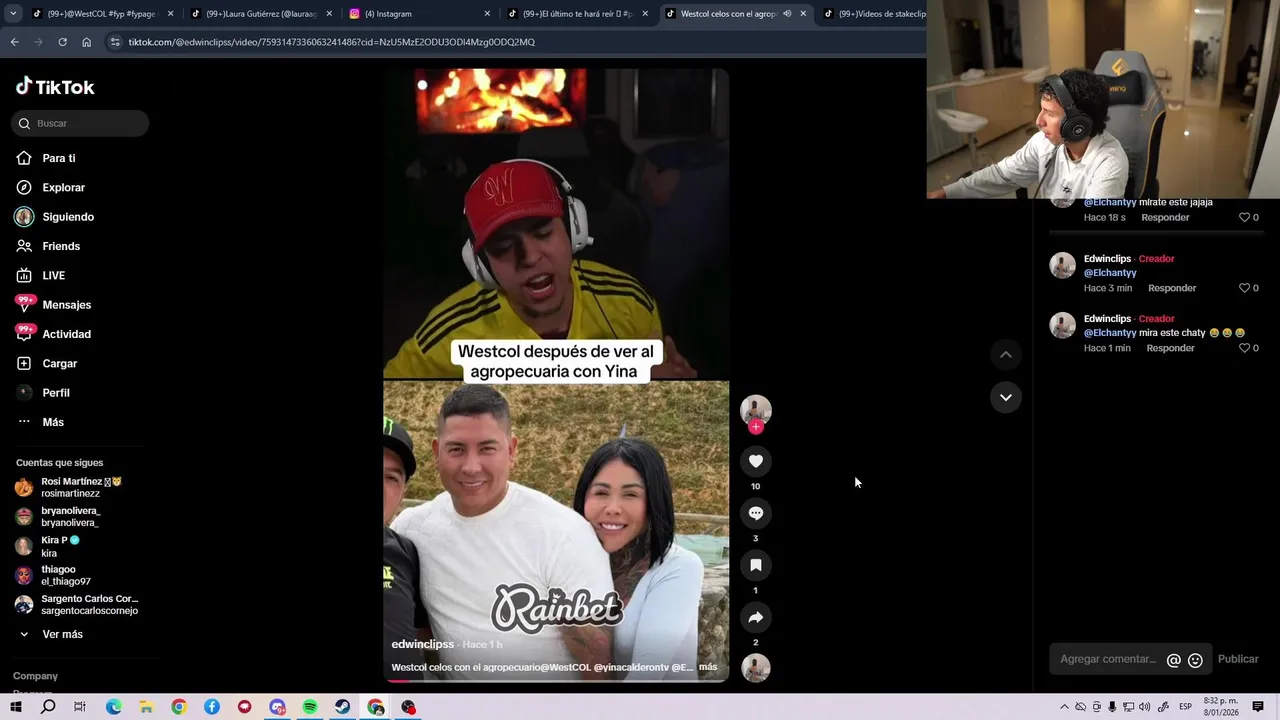Open sound disc thumbnail below share

pyautogui.click(x=755, y=668)
